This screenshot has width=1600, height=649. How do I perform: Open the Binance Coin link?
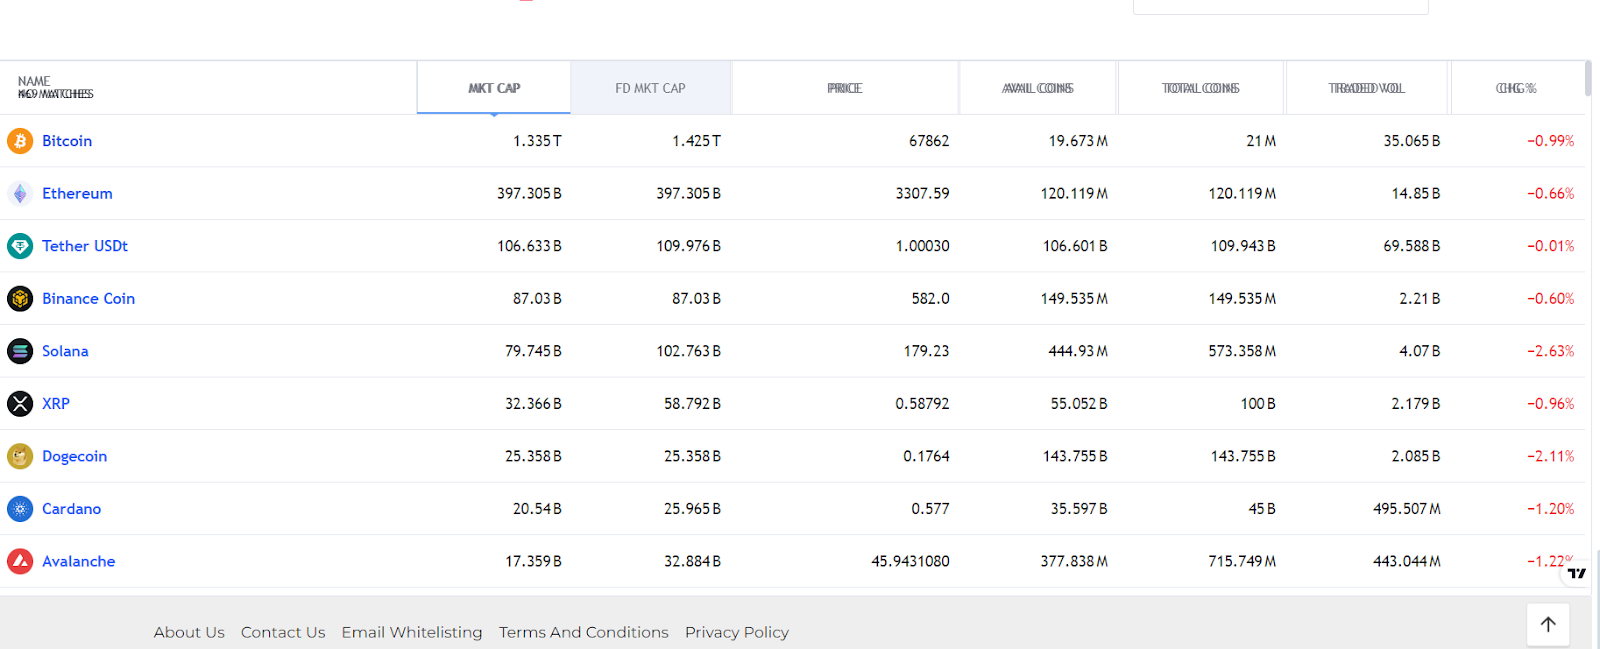[88, 299]
